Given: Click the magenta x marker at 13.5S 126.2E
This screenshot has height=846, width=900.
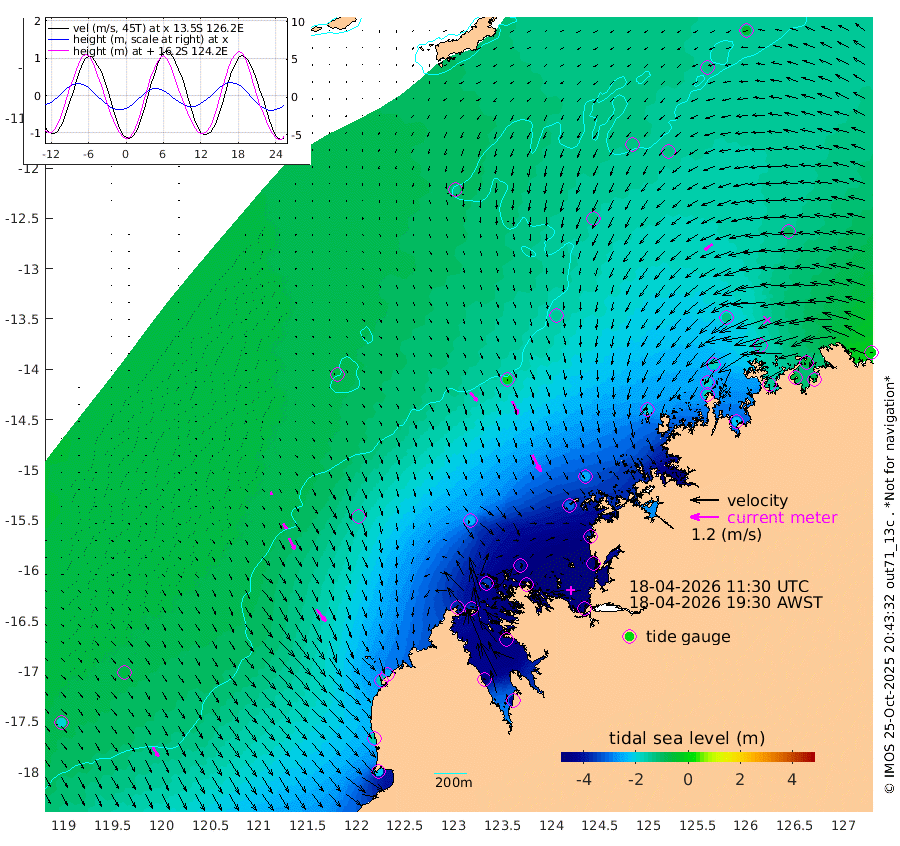Looking at the screenshot, I should coord(767,320).
